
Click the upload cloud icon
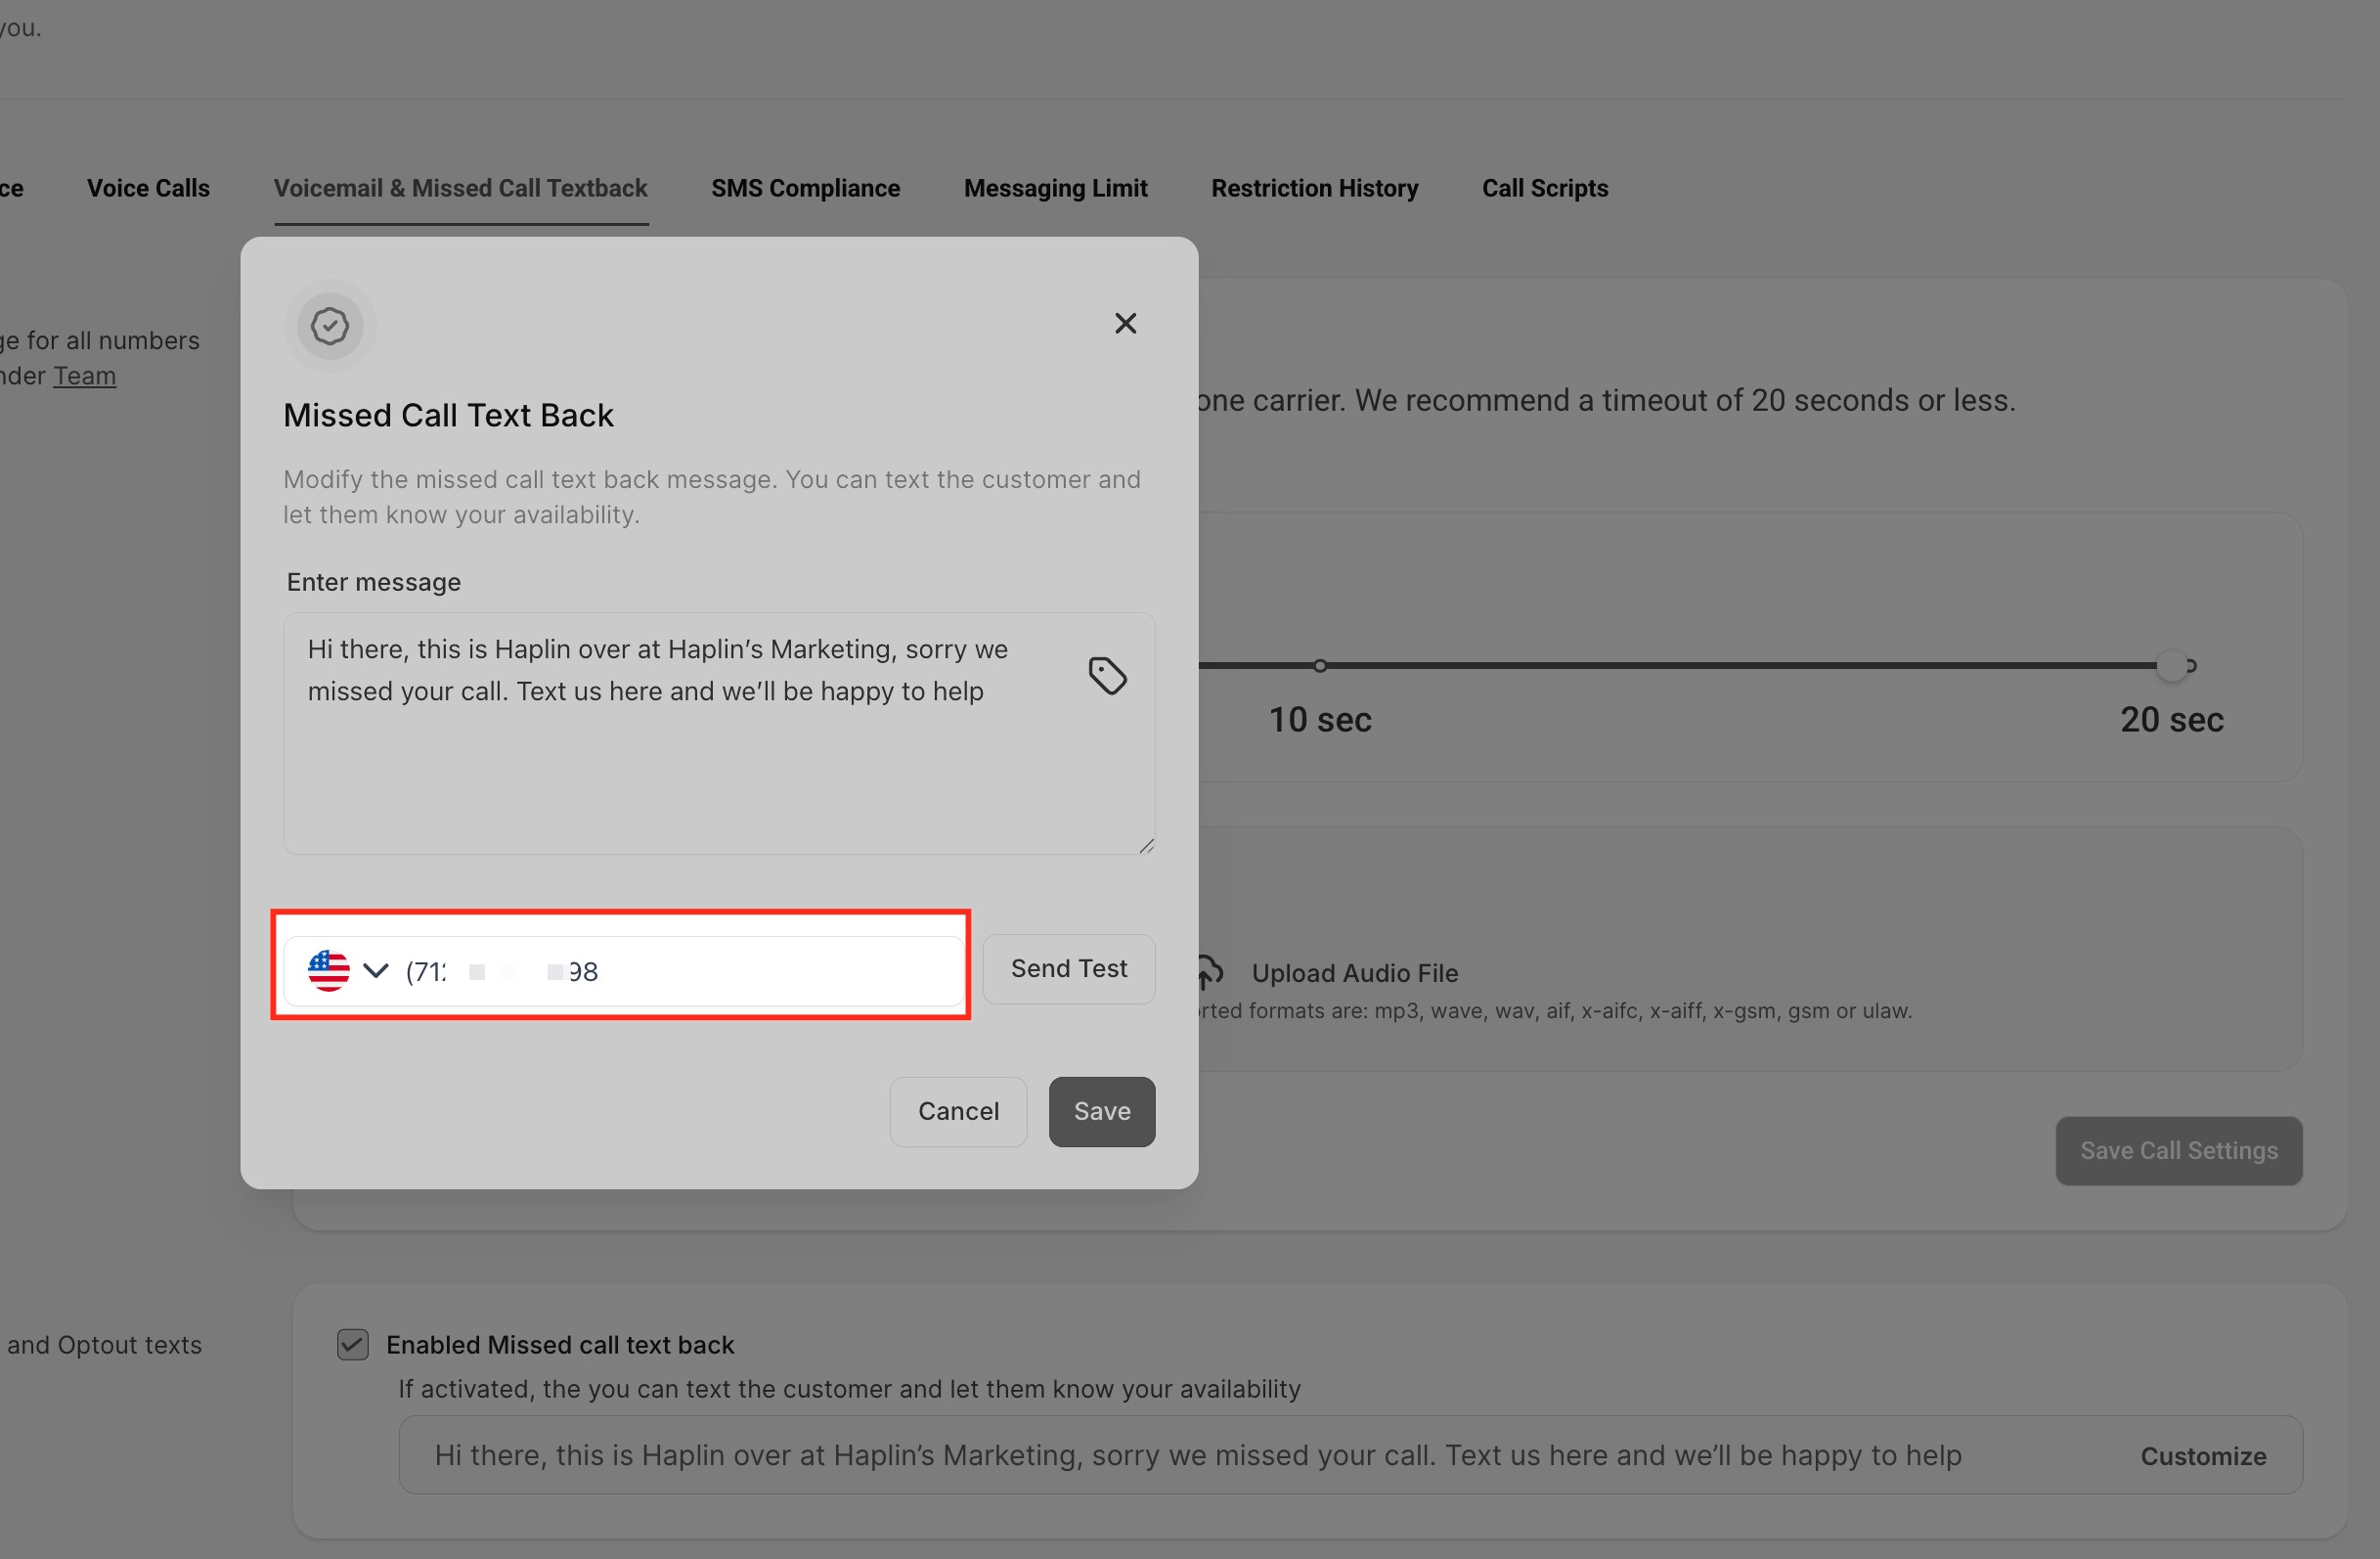pyautogui.click(x=1209, y=971)
